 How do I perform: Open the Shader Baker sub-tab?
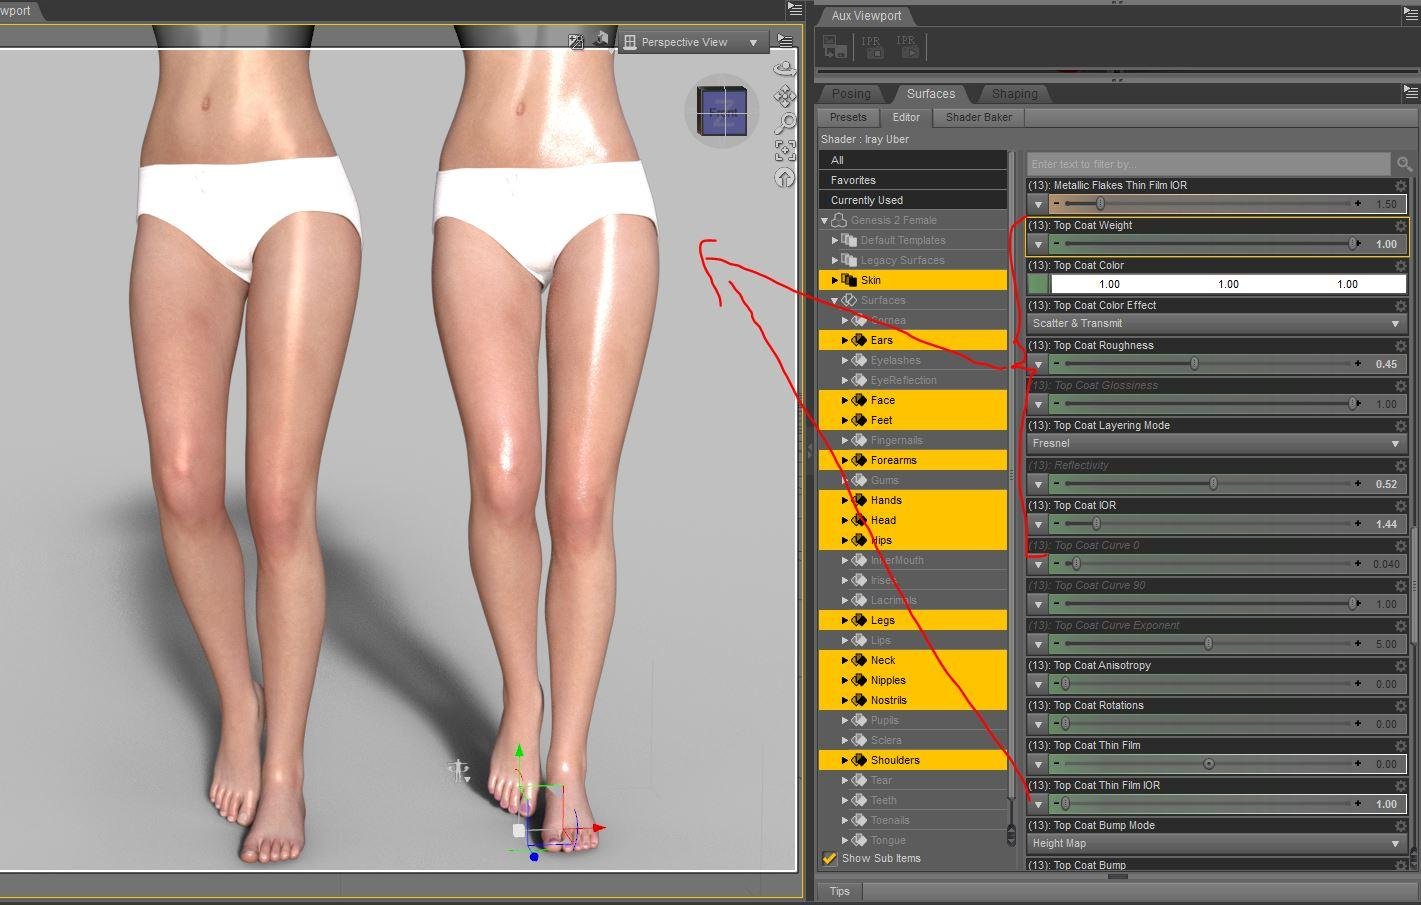point(978,117)
